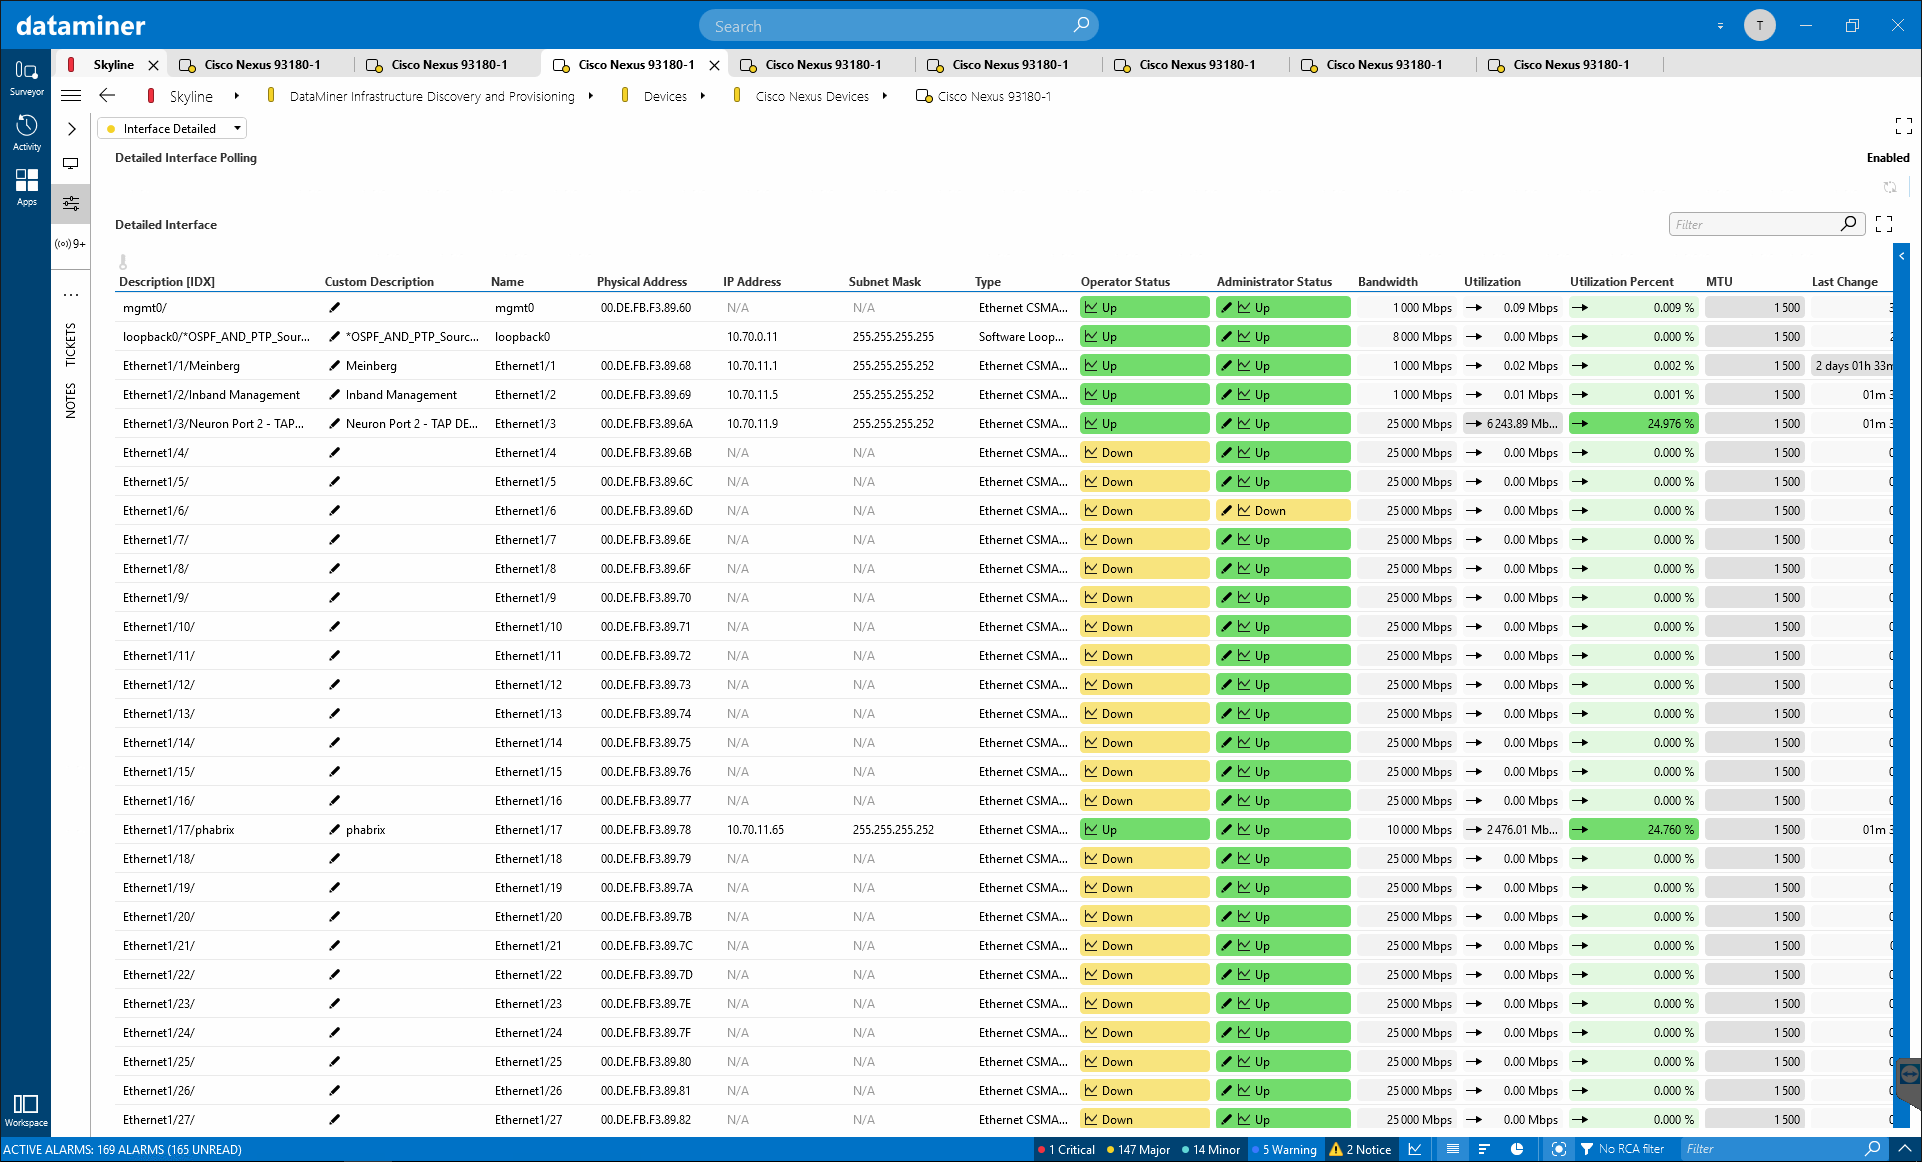Image resolution: width=1922 pixels, height=1162 pixels.
Task: Edit Administrator Status pencil for Ethernet1/6
Action: (x=1227, y=510)
